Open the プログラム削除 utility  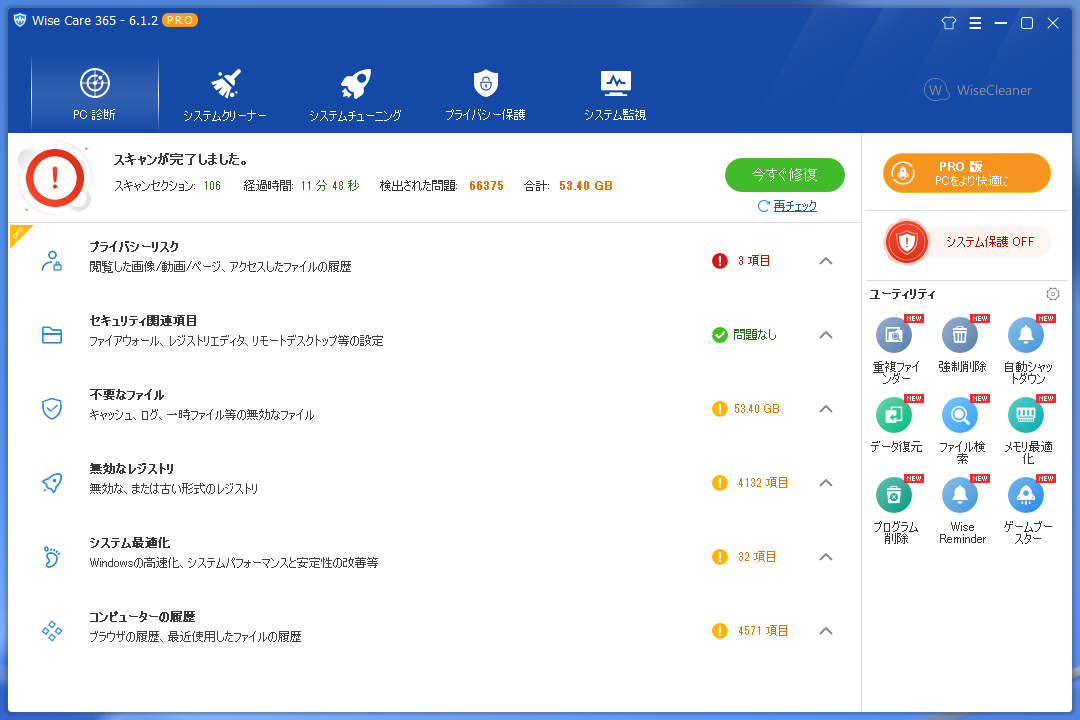893,495
